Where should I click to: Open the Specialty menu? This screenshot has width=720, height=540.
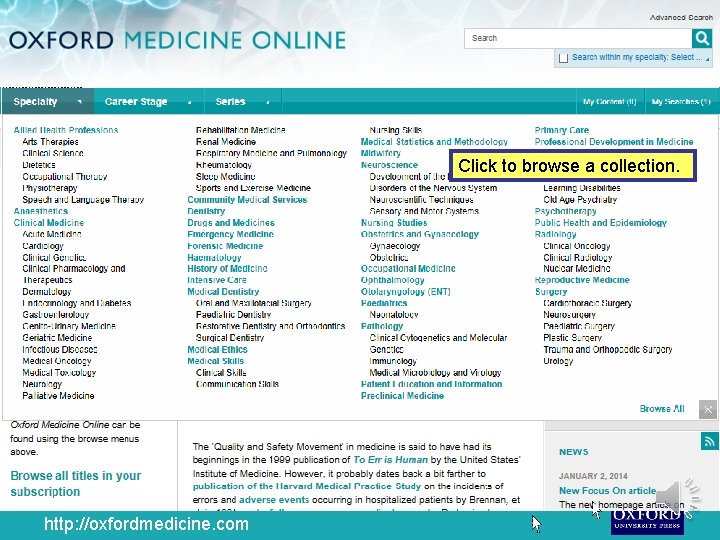coord(48,101)
